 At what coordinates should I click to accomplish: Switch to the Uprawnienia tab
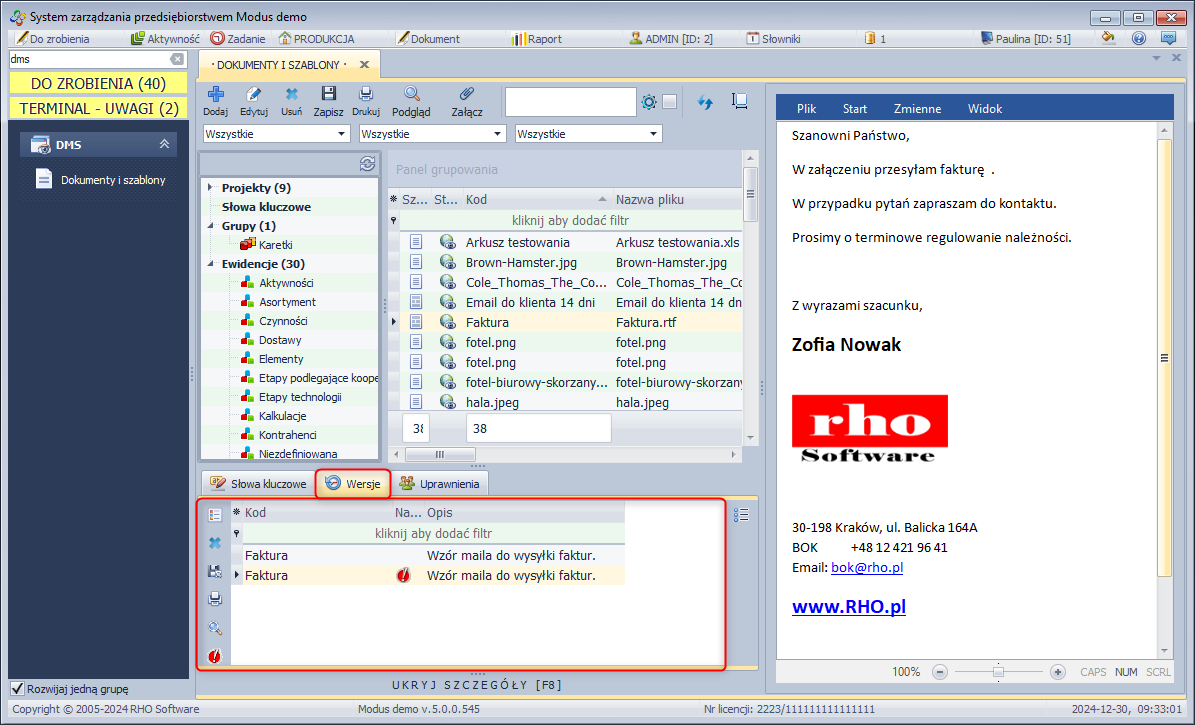pyautogui.click(x=440, y=483)
